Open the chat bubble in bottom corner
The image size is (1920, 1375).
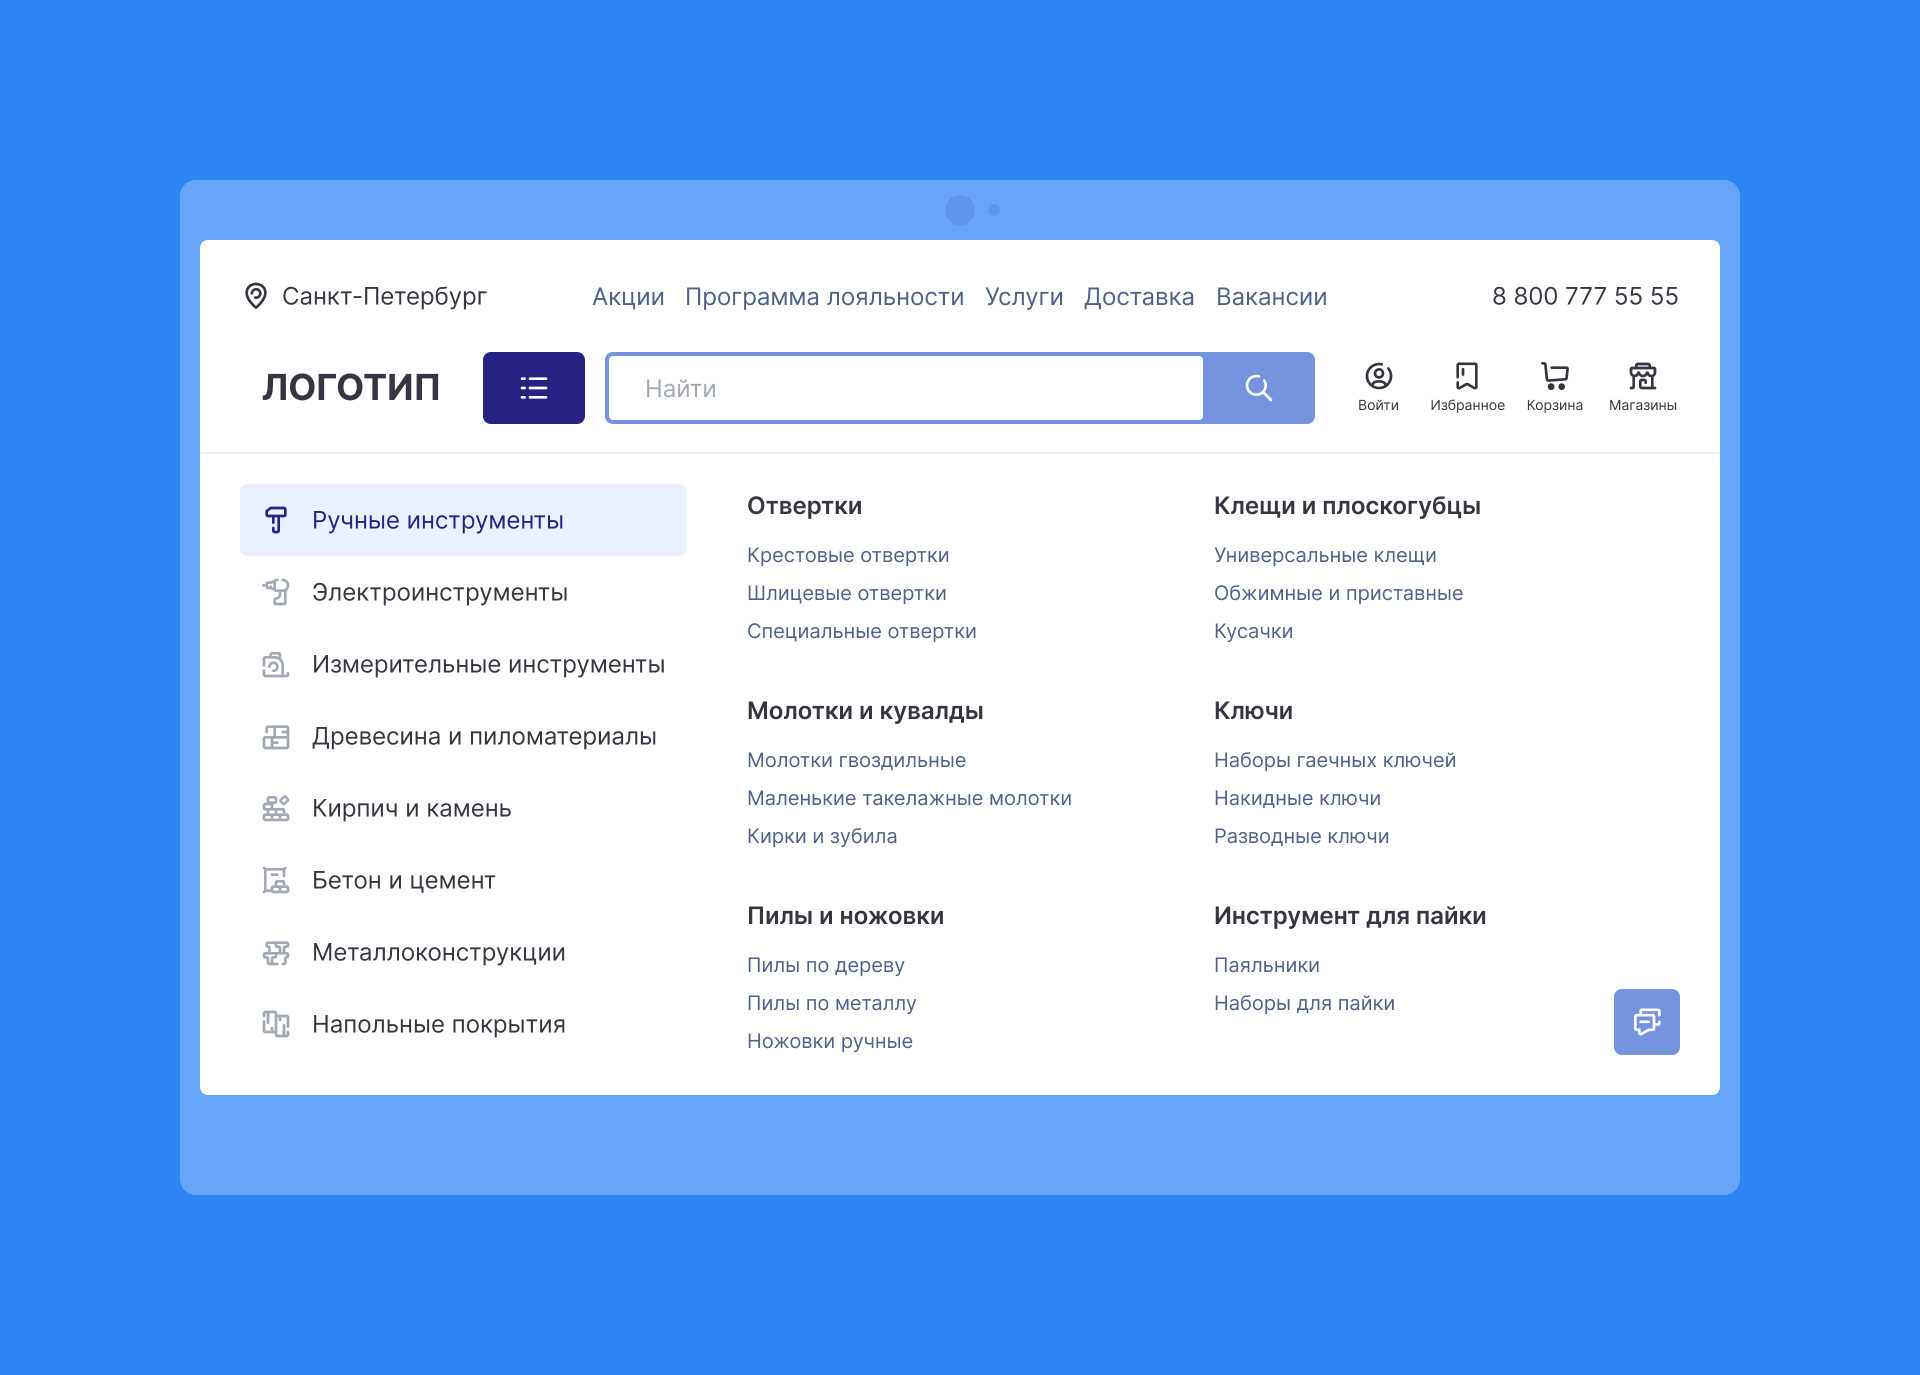[x=1646, y=1021]
